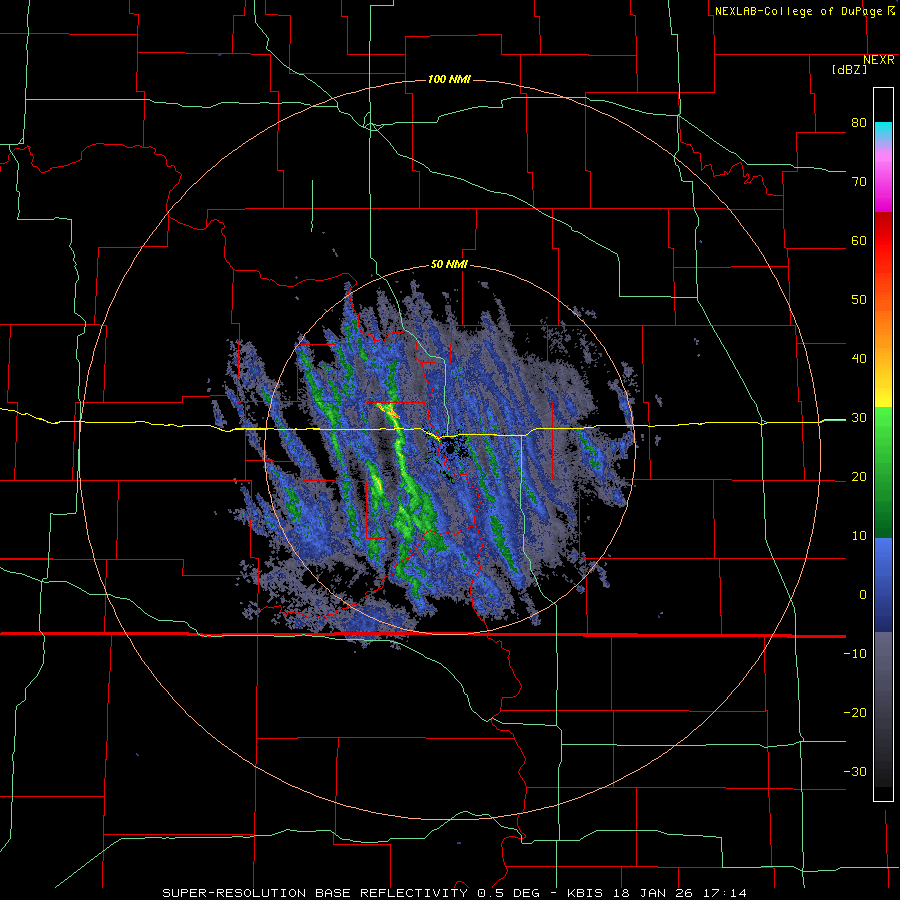This screenshot has height=900, width=900.
Task: Click the SUPER-RESOLUTION BASE REFLECTIVITY caption
Action: click(315, 893)
